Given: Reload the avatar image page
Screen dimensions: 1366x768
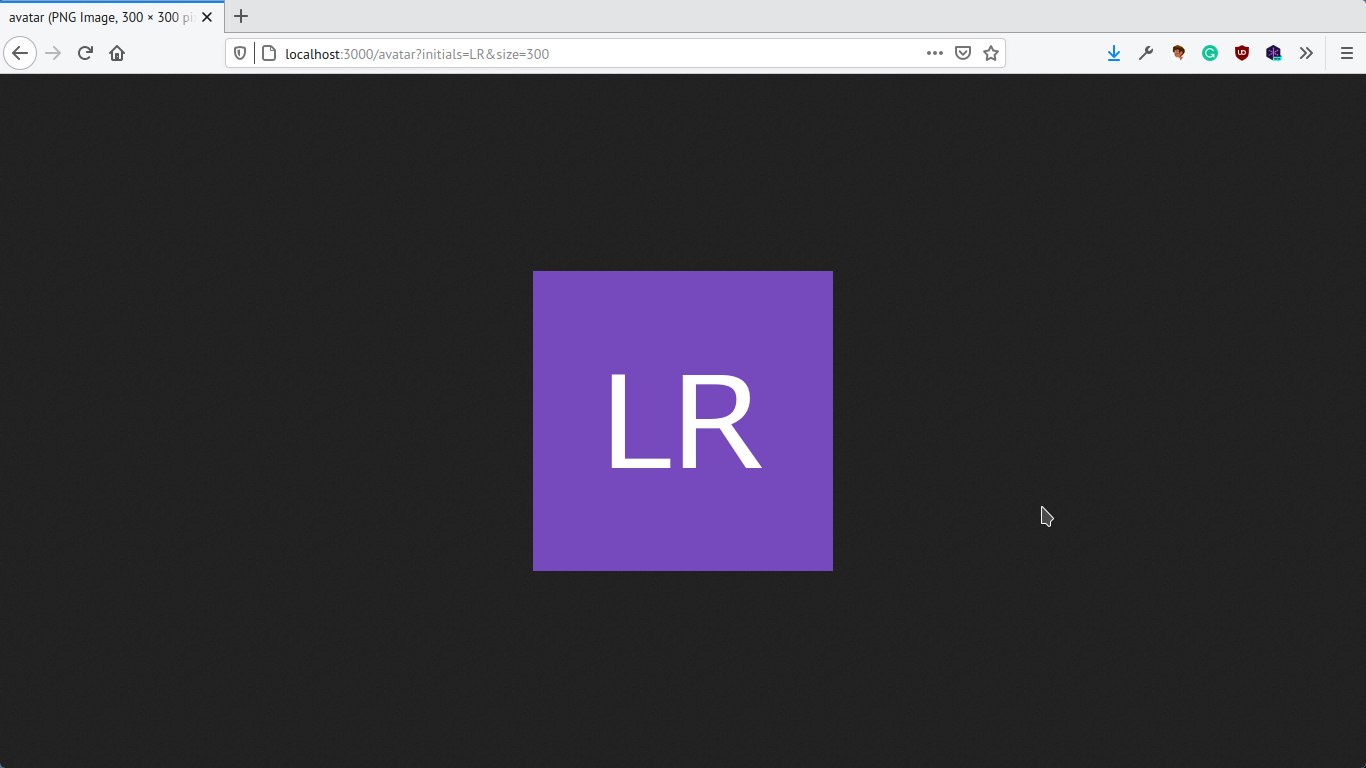Looking at the screenshot, I should coord(84,52).
